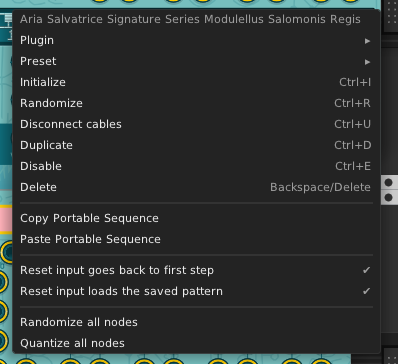The image size is (398, 364).
Task: Click the lower black port on right module
Action: [x=388, y=198]
